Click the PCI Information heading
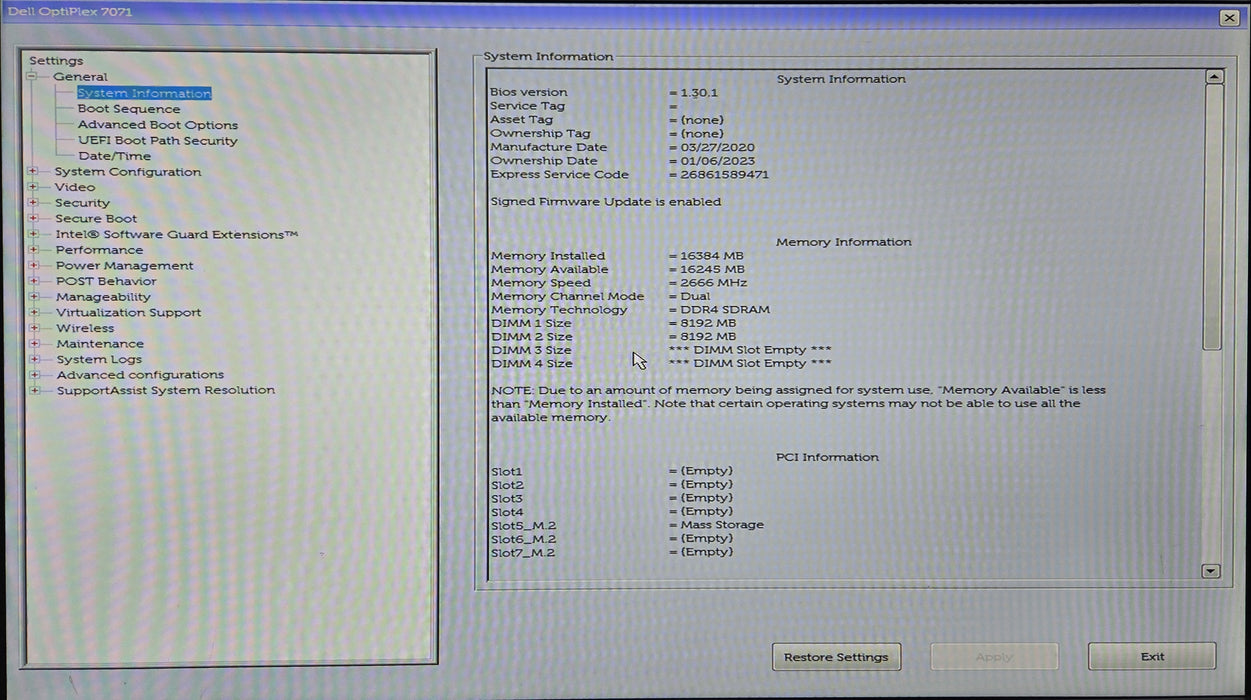The height and width of the screenshot is (700, 1251). tap(827, 457)
